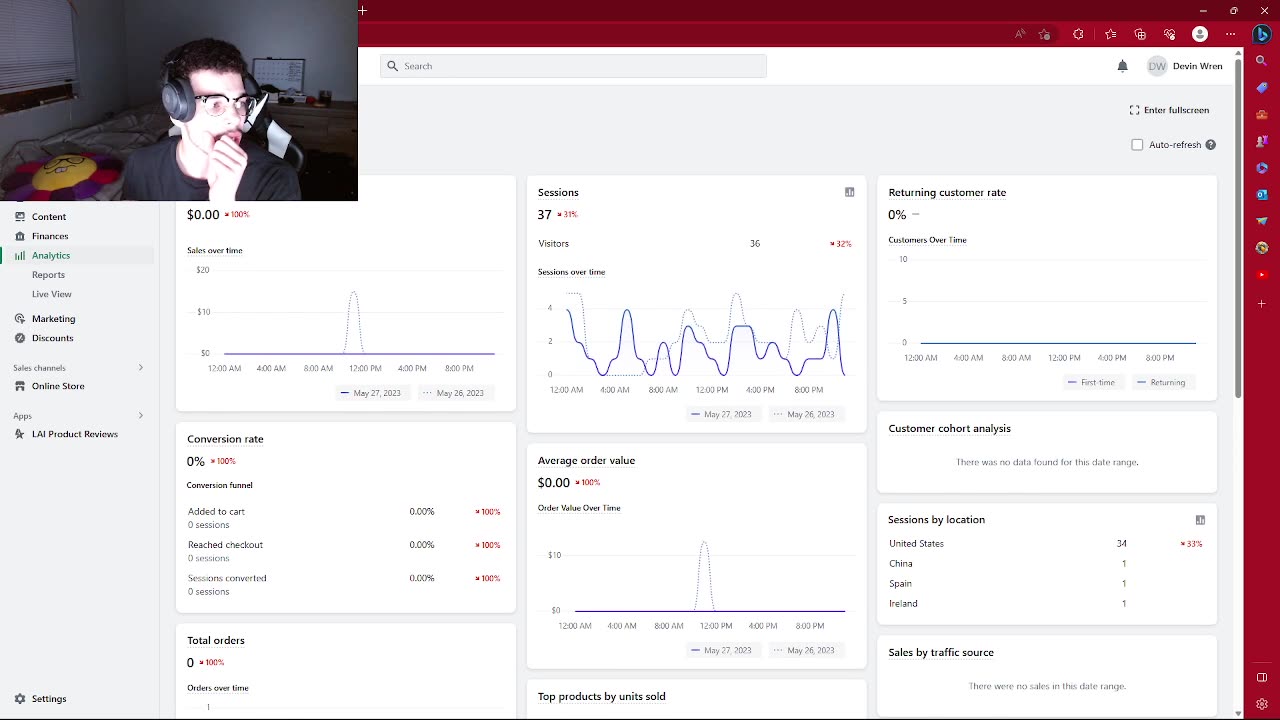This screenshot has width=1280, height=720.
Task: Click the Reached checkout funnel row
Action: tap(344, 551)
